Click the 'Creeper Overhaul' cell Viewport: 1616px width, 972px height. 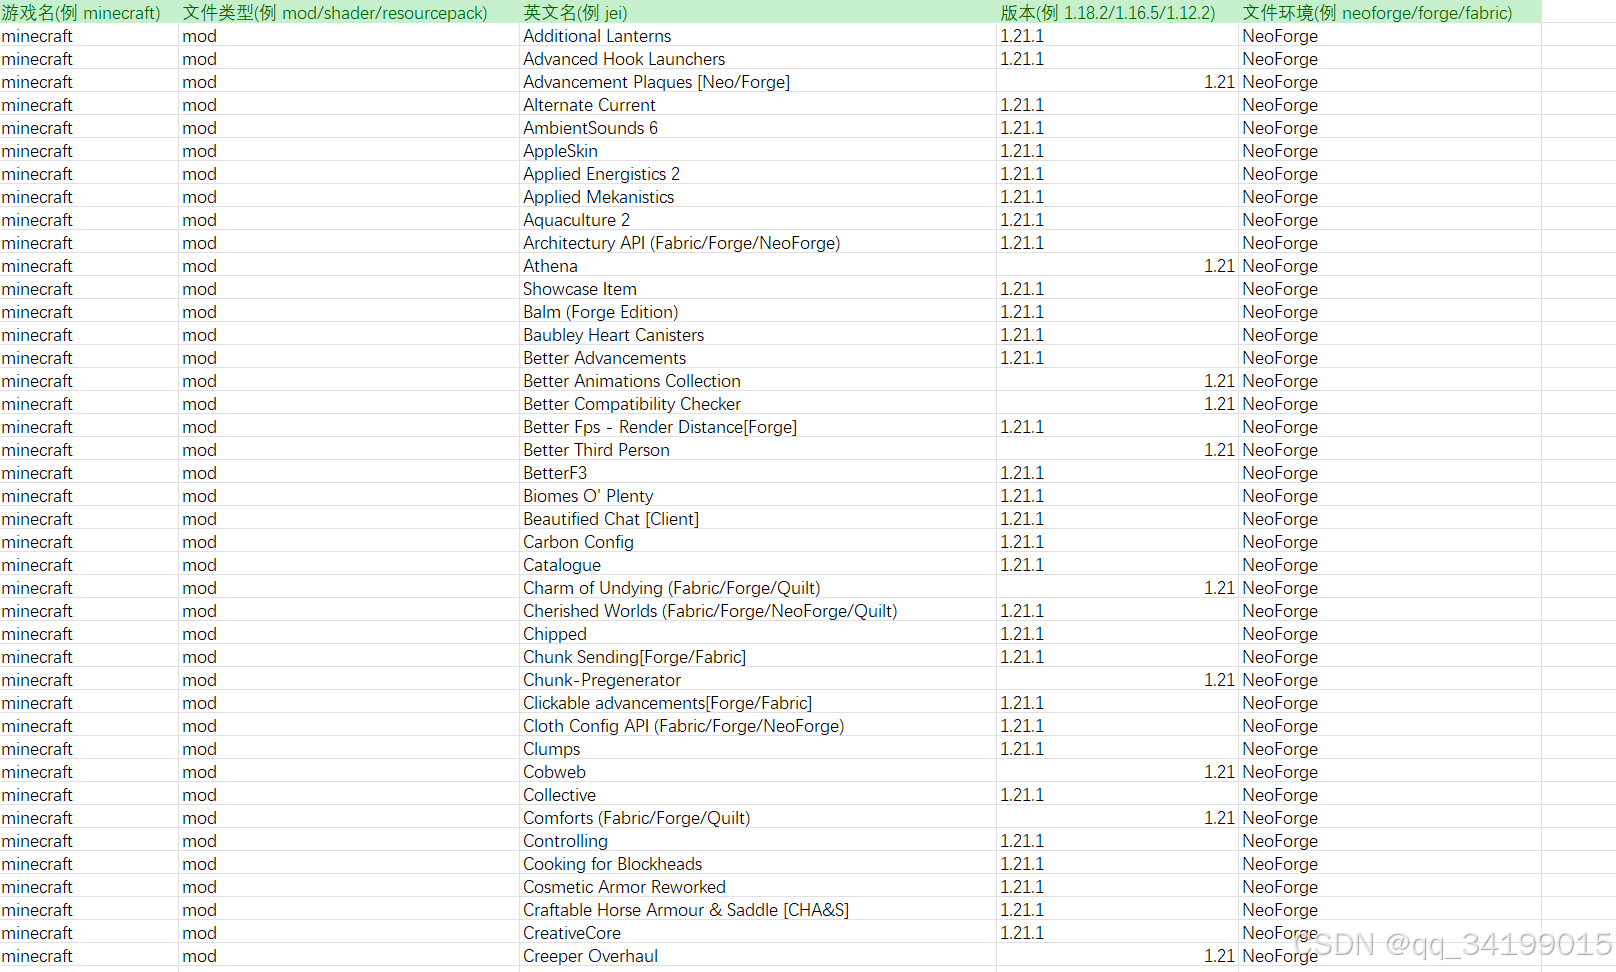[x=758, y=956]
